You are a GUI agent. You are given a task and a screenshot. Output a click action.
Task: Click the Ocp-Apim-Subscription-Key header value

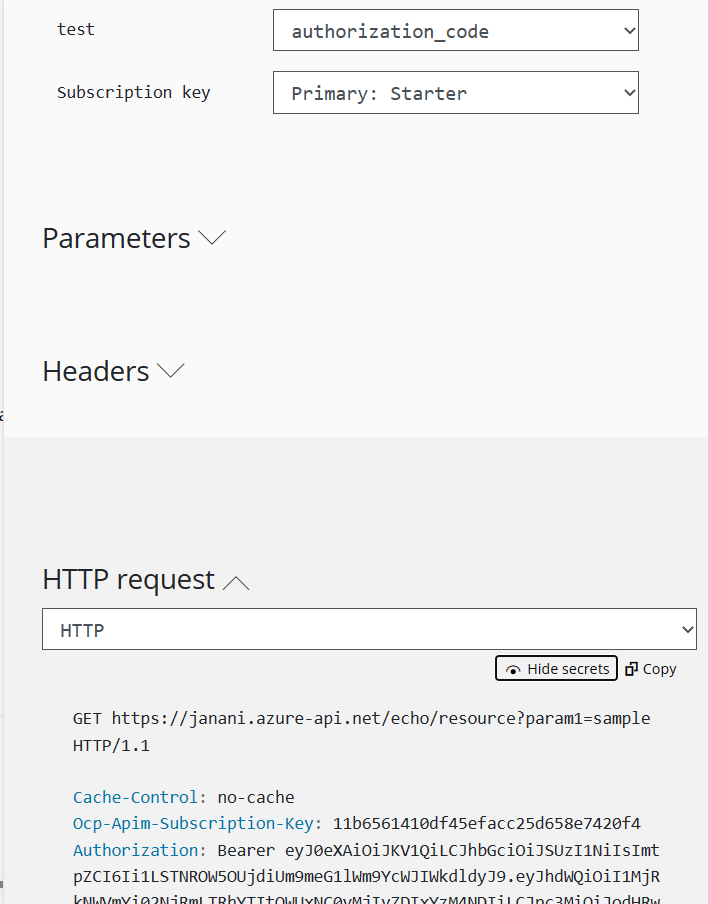pos(490,823)
